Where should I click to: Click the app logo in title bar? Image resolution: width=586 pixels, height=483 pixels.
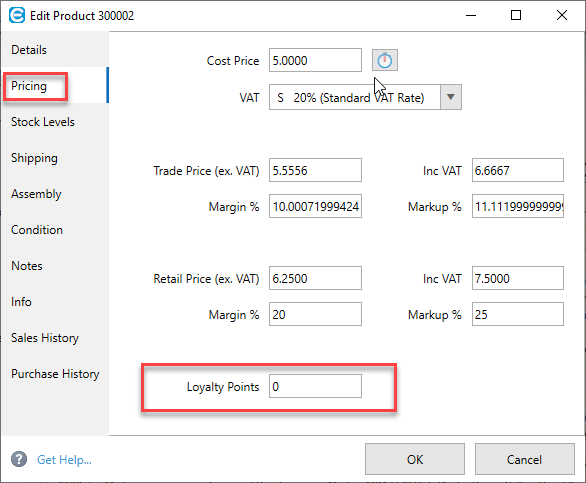pyautogui.click(x=17, y=15)
